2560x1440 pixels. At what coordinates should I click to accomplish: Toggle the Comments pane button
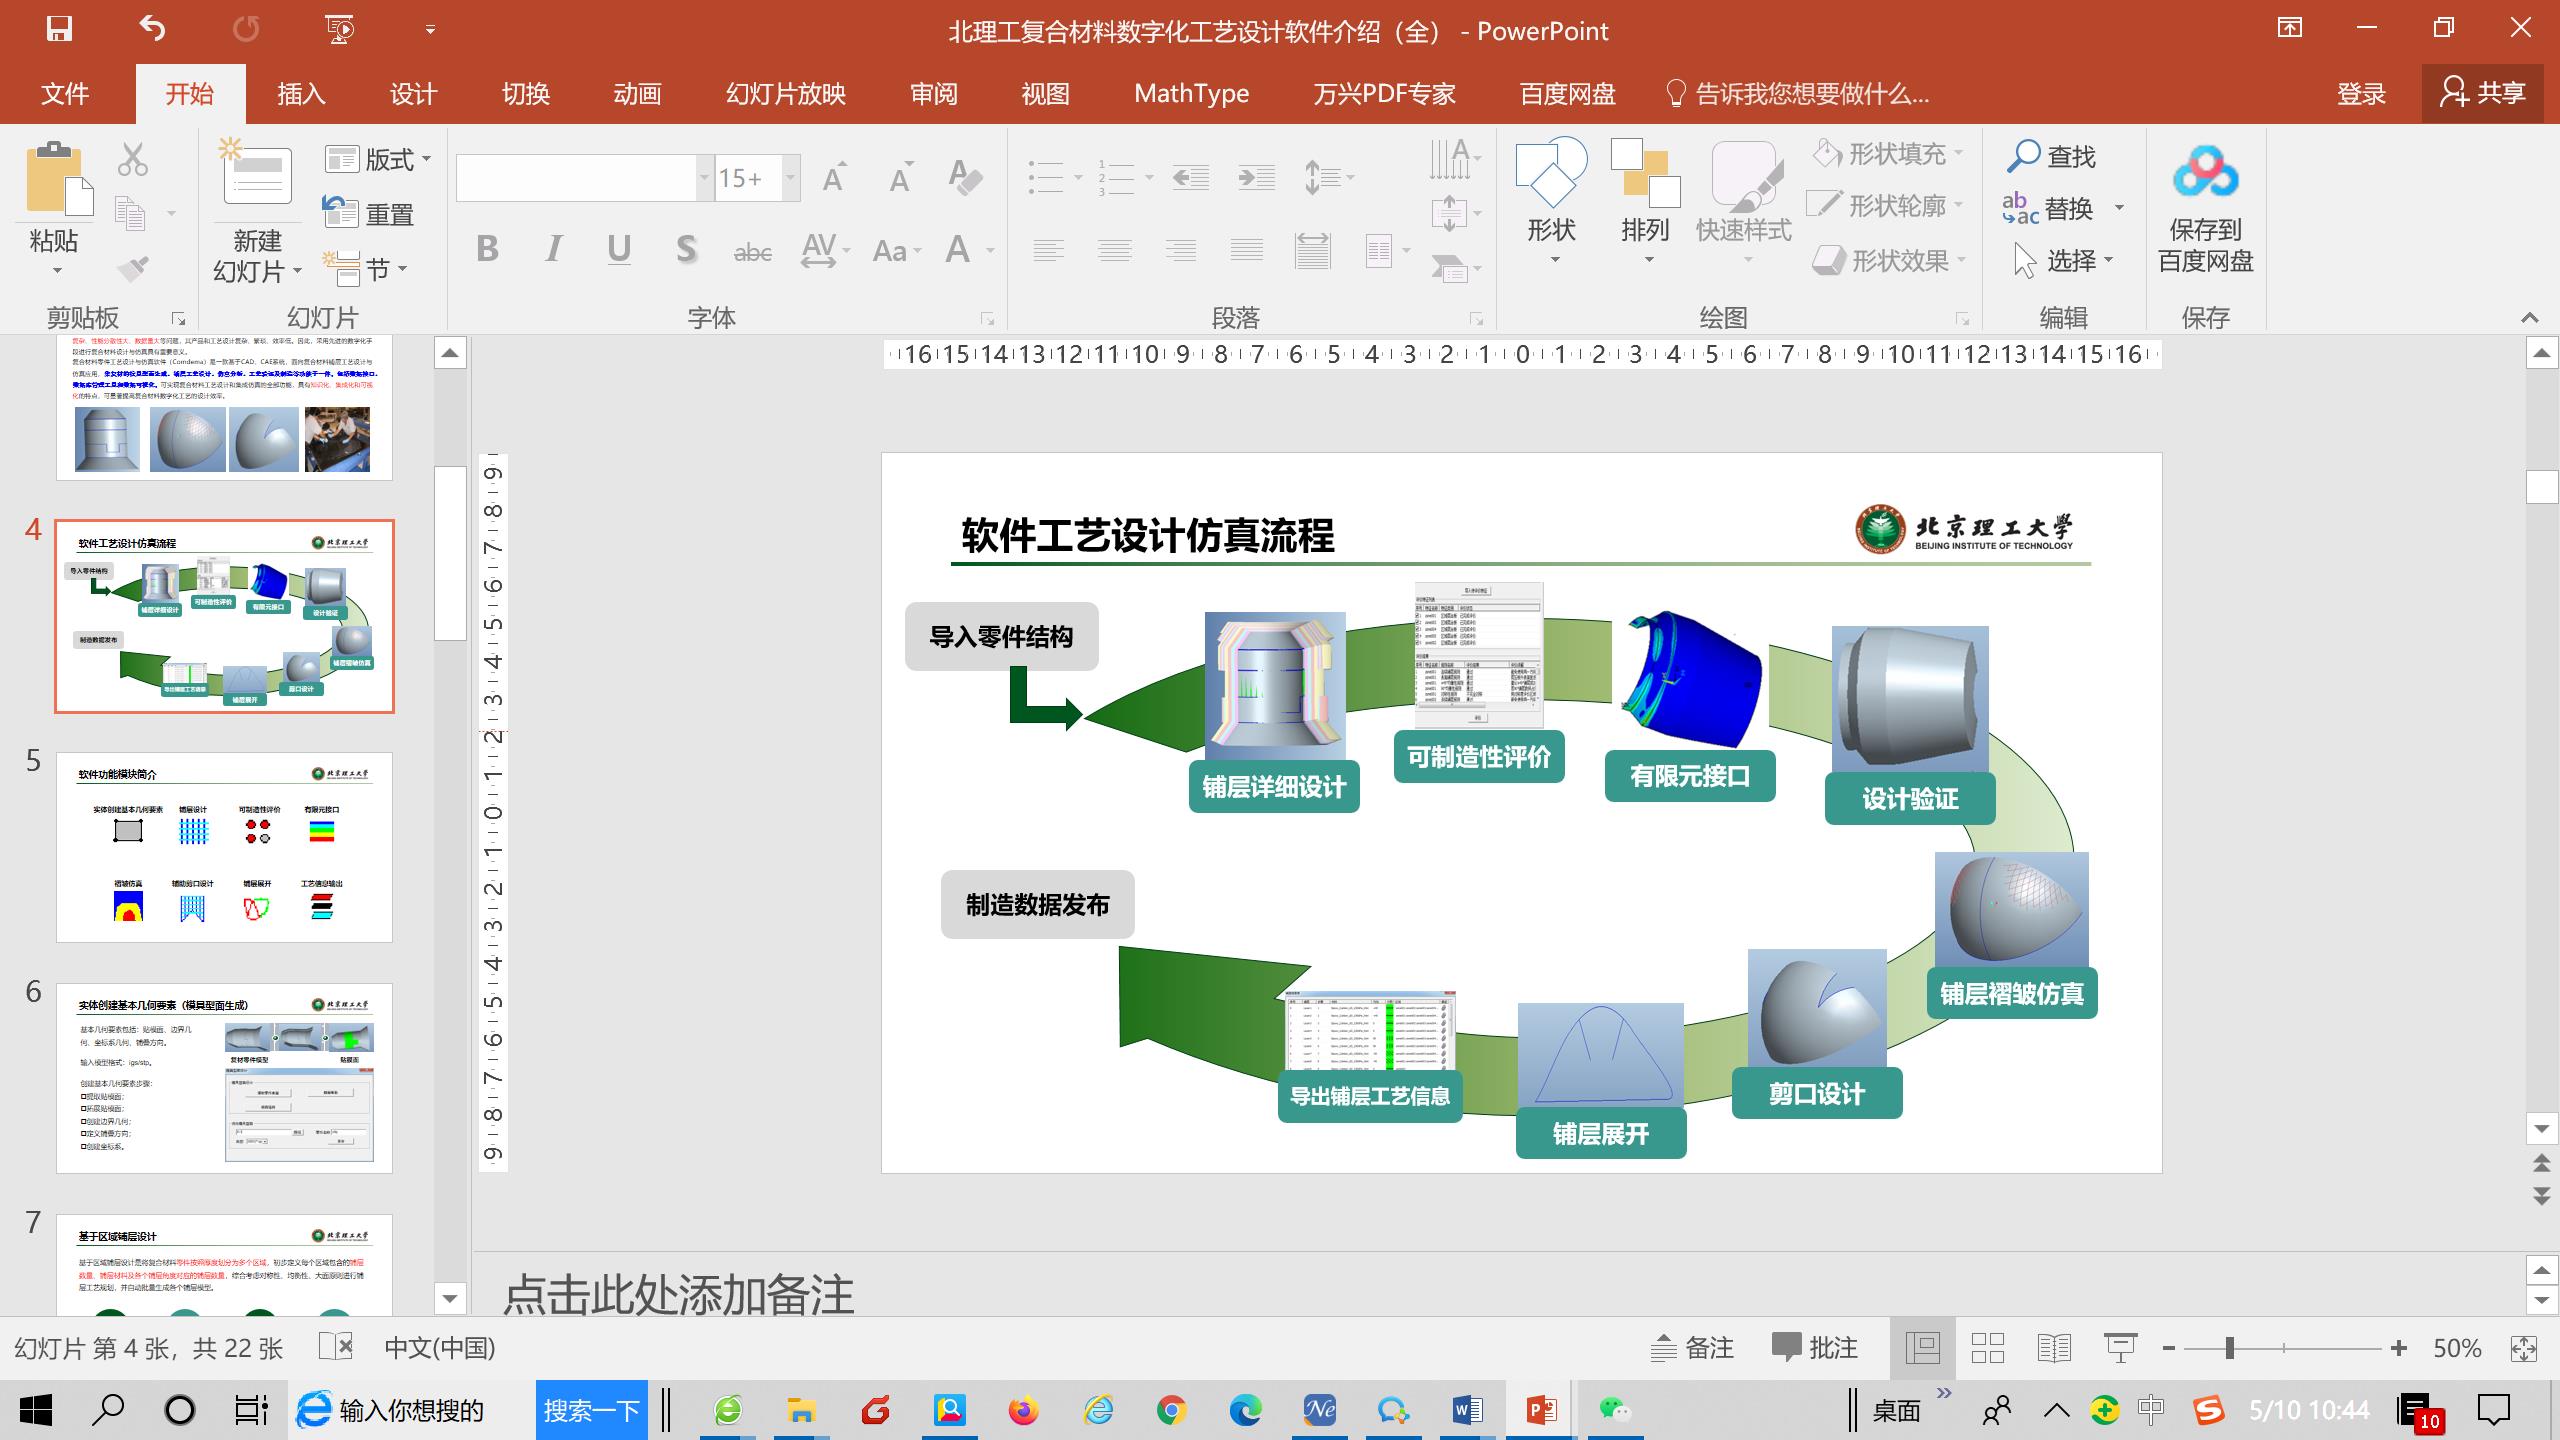[x=1815, y=1348]
